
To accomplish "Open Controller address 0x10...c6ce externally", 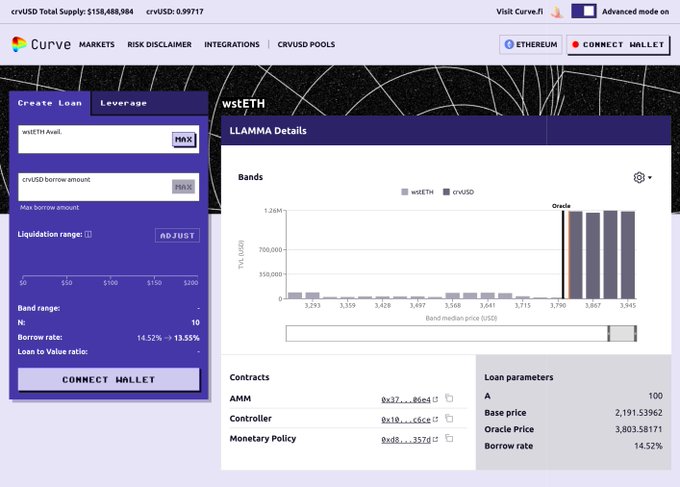I will point(409,419).
